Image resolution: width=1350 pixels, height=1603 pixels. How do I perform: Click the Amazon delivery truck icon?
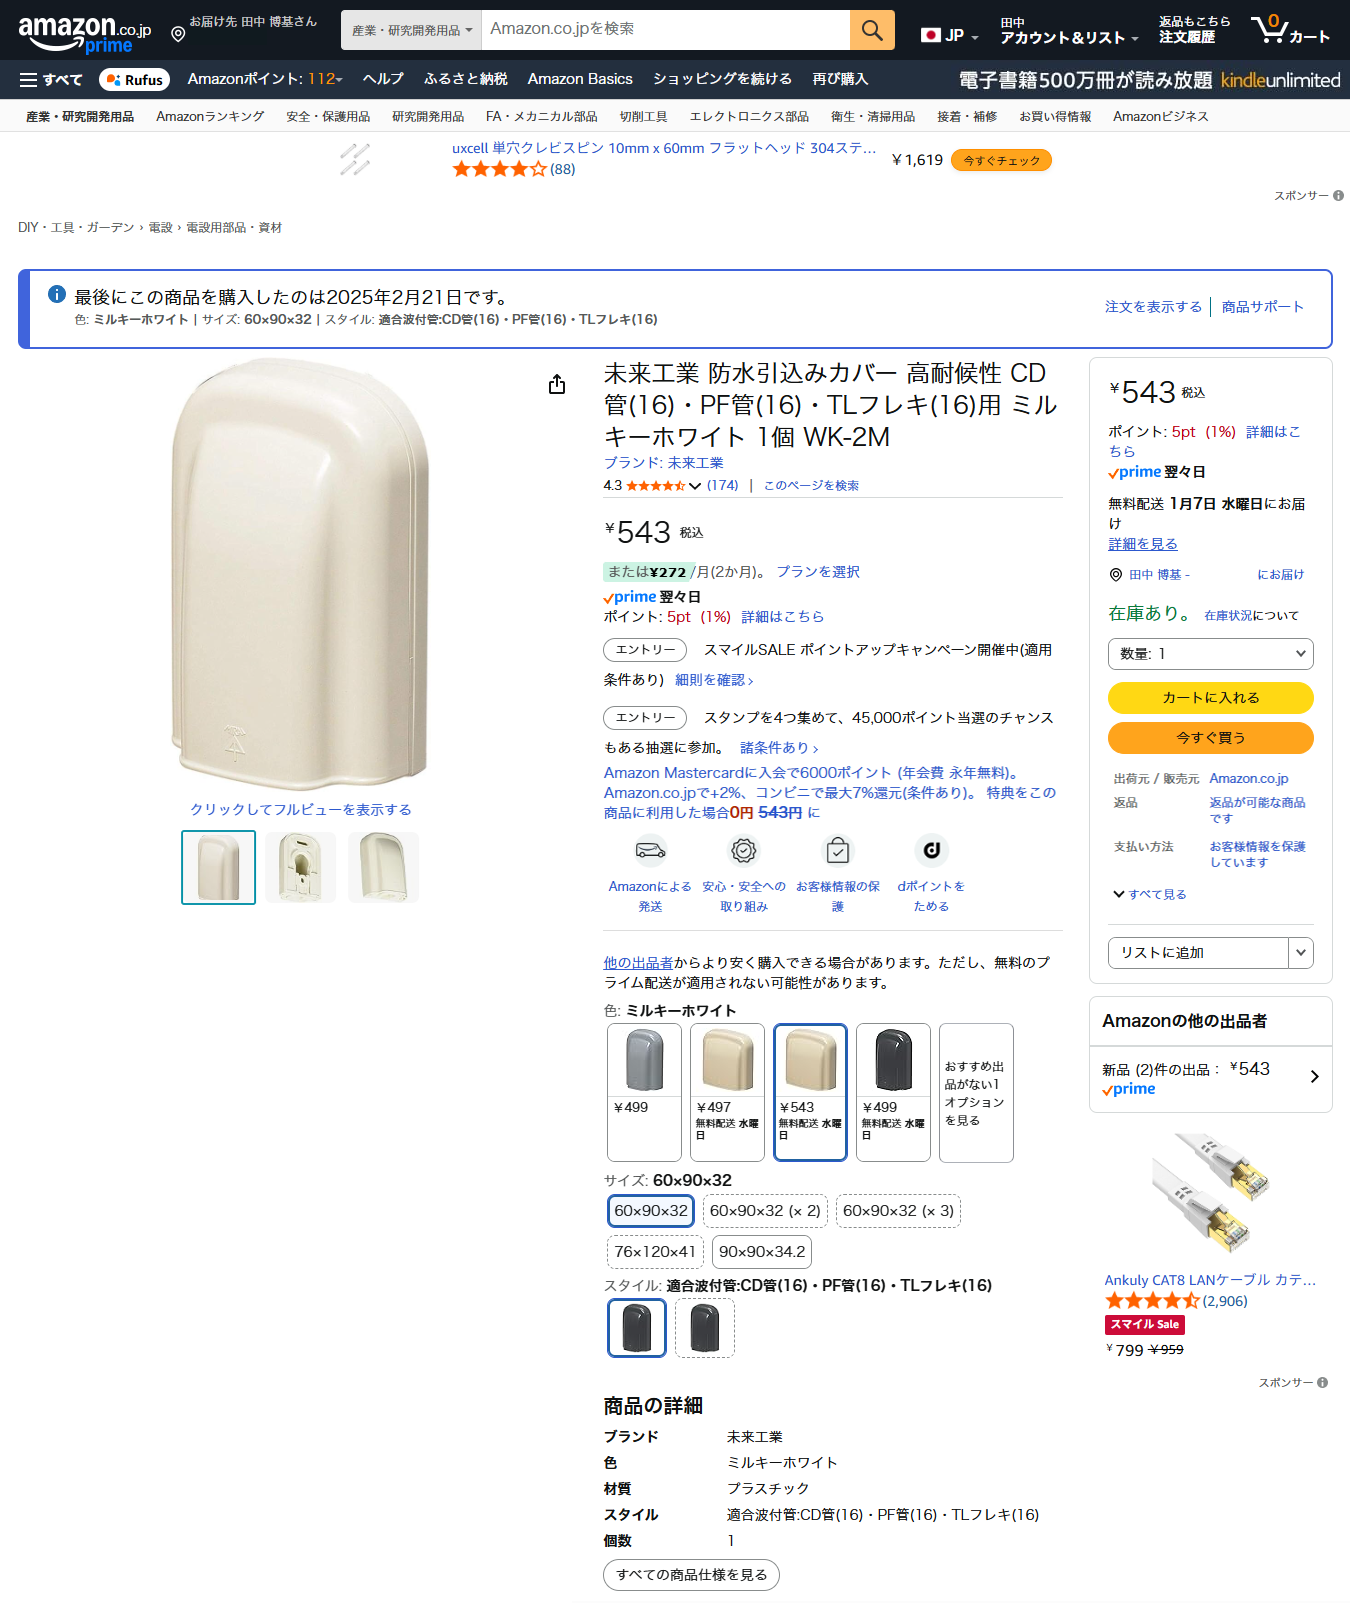tap(650, 851)
